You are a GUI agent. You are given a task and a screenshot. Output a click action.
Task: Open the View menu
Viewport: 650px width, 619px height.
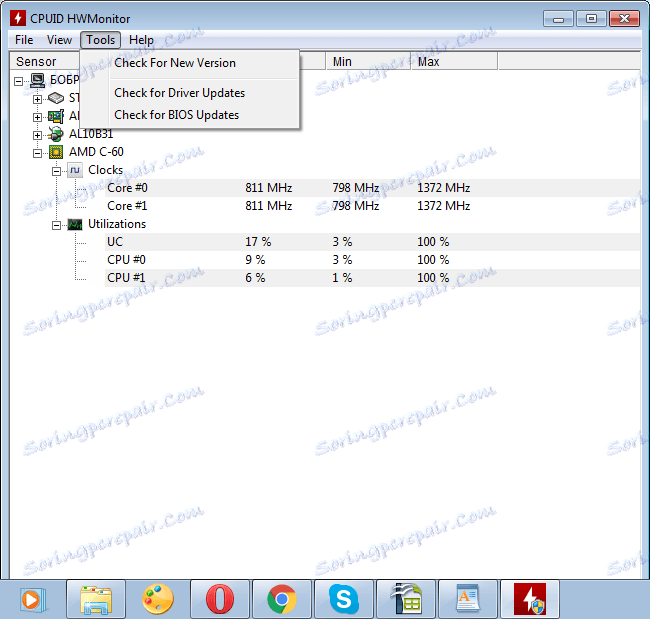(59, 40)
